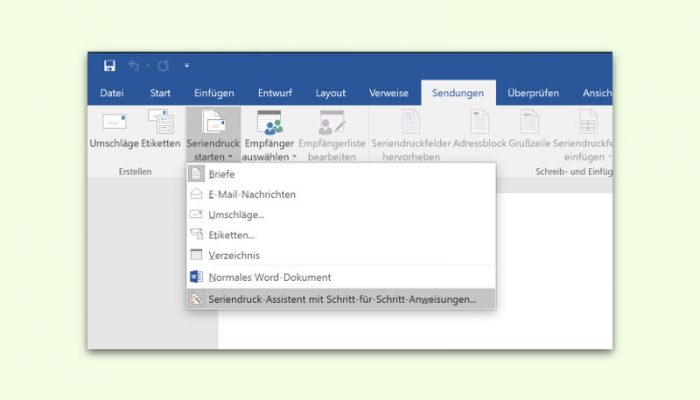This screenshot has width=700, height=400.
Task: Click the Word logo icon in menu
Action: 196,277
